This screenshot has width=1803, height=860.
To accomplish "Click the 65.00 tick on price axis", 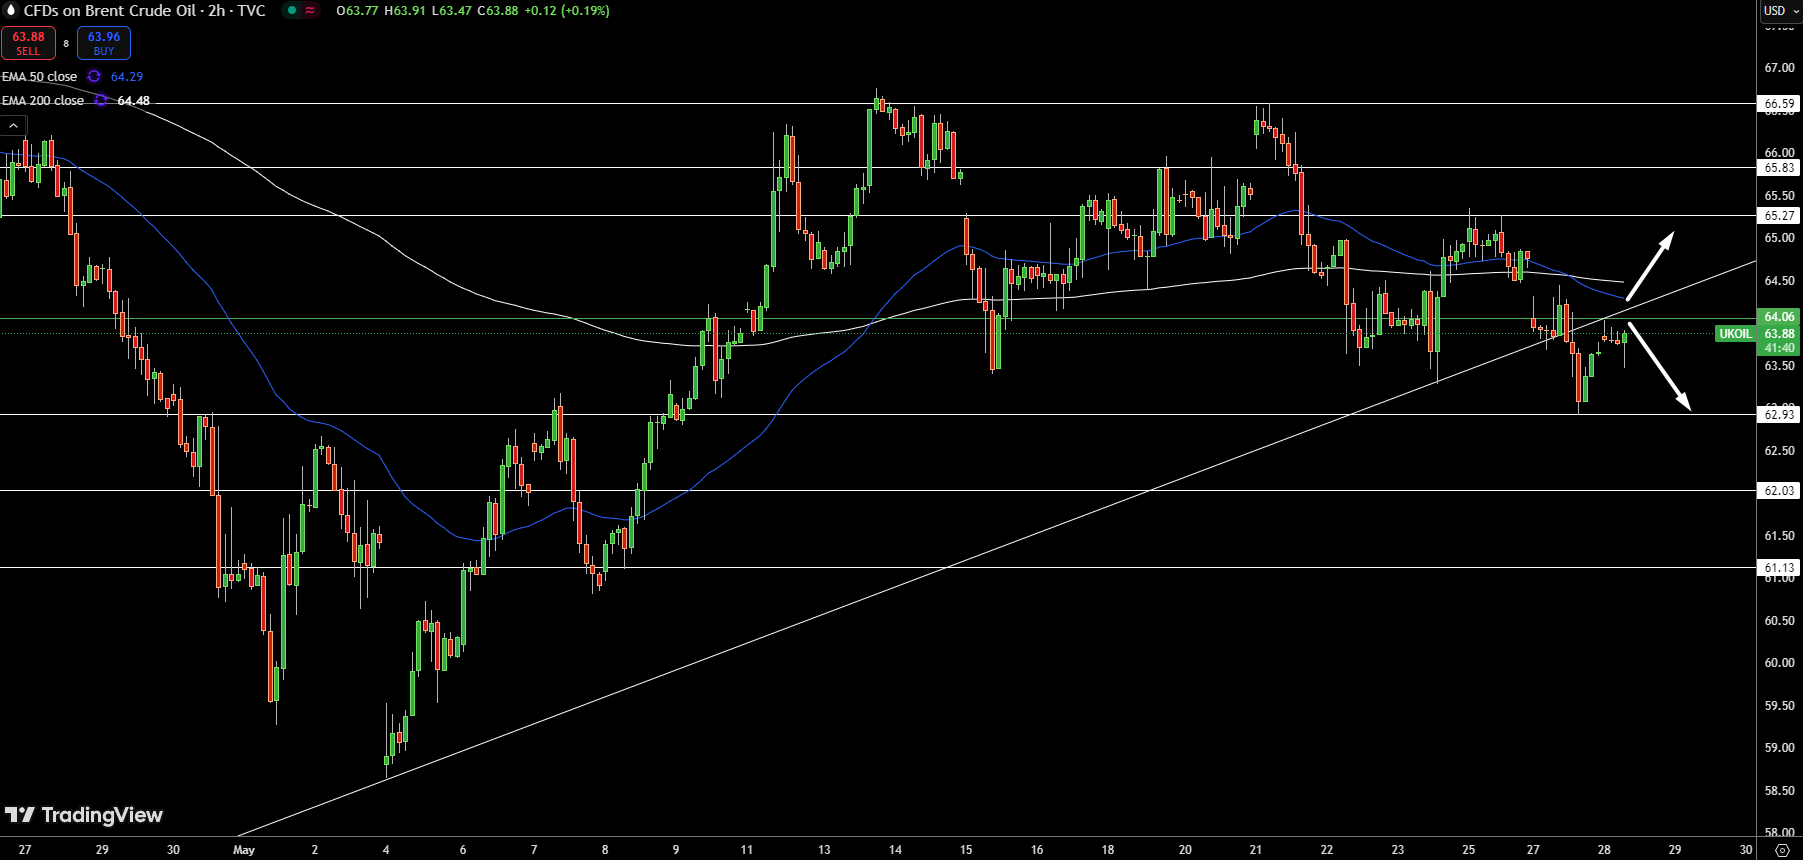I will click(1779, 238).
